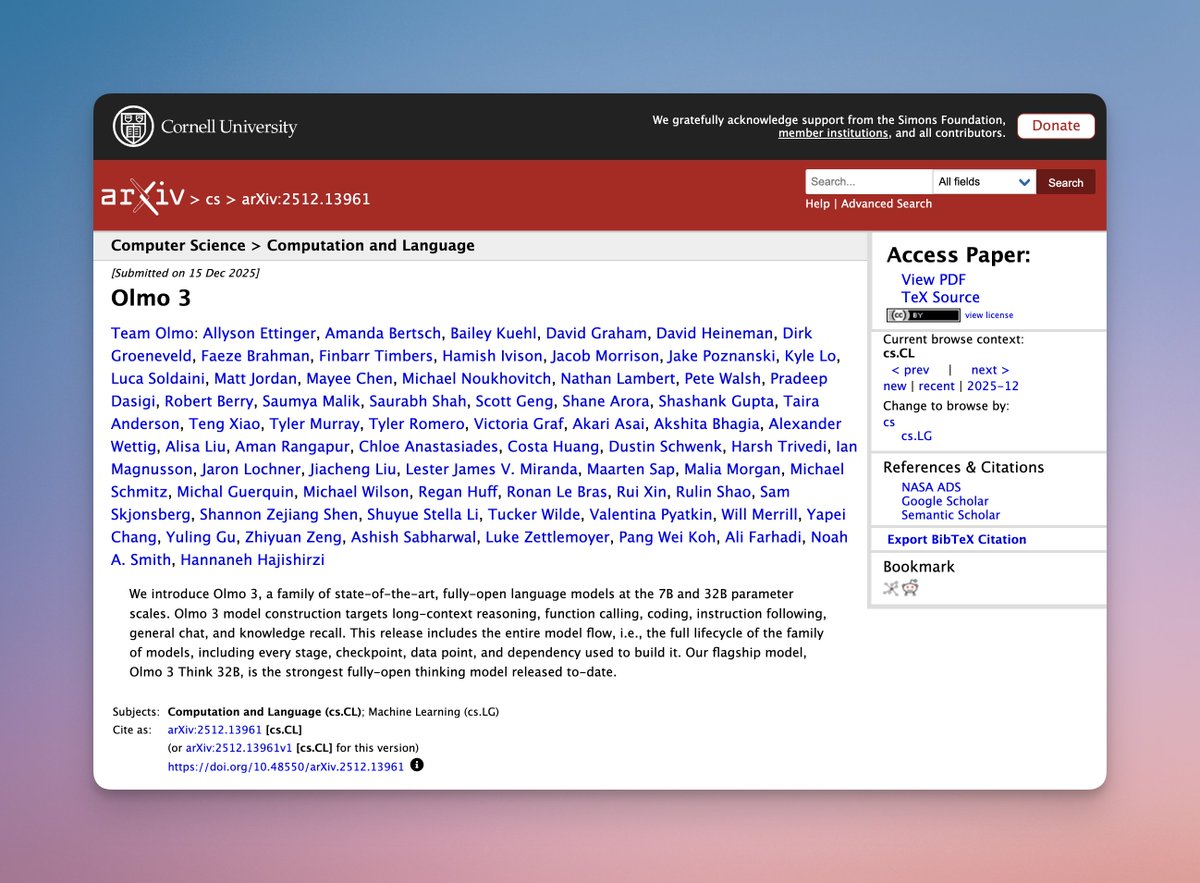Click the Submitted on 15 Dec 2025 text
This screenshot has width=1200, height=883.
pyautogui.click(x=185, y=273)
